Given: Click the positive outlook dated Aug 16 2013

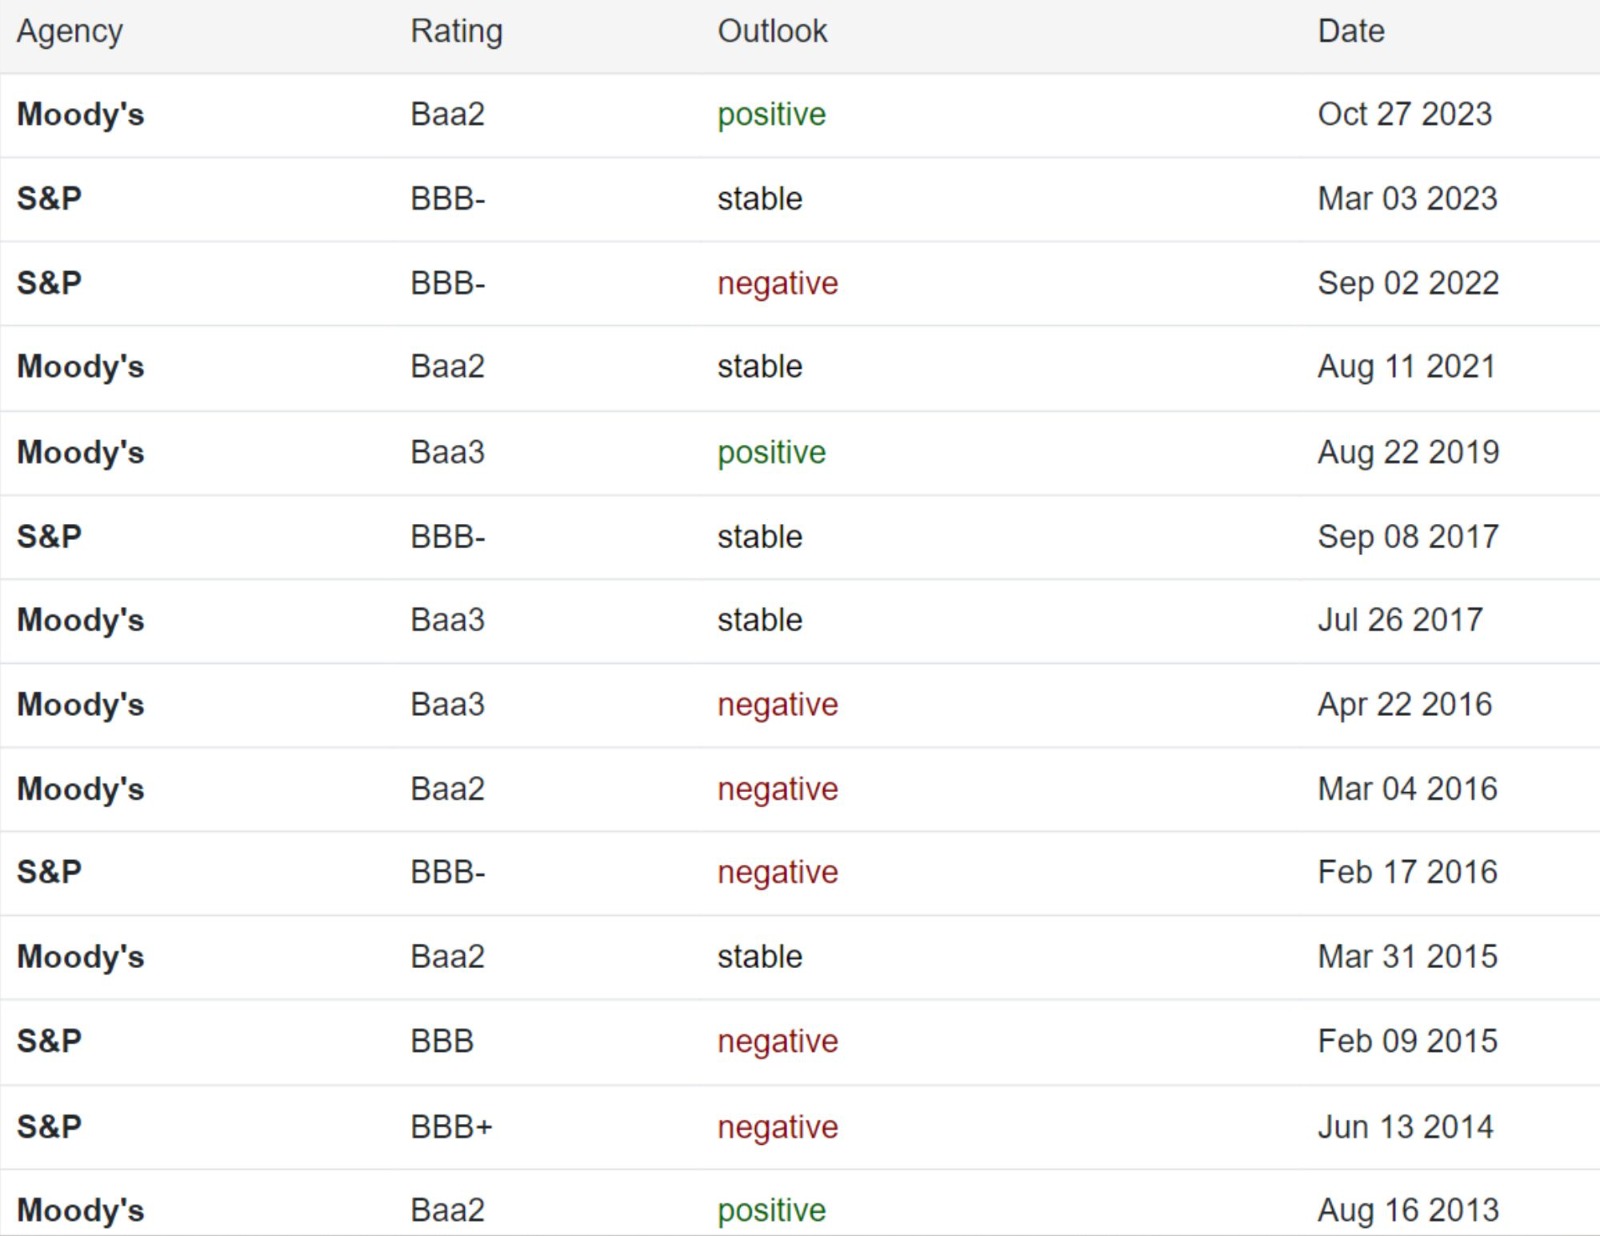Looking at the screenshot, I should pyautogui.click(x=771, y=1211).
